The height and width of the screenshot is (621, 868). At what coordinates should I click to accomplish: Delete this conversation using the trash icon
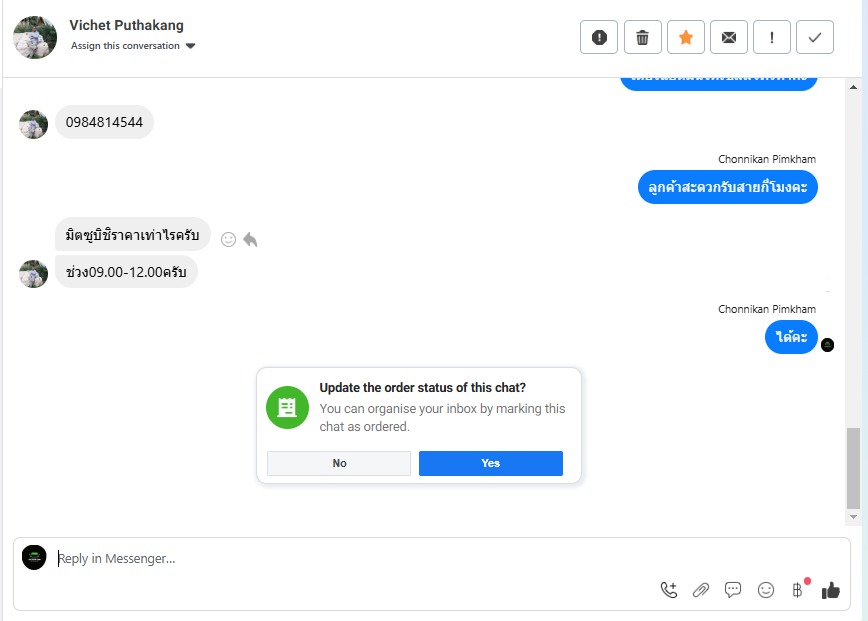(x=643, y=38)
